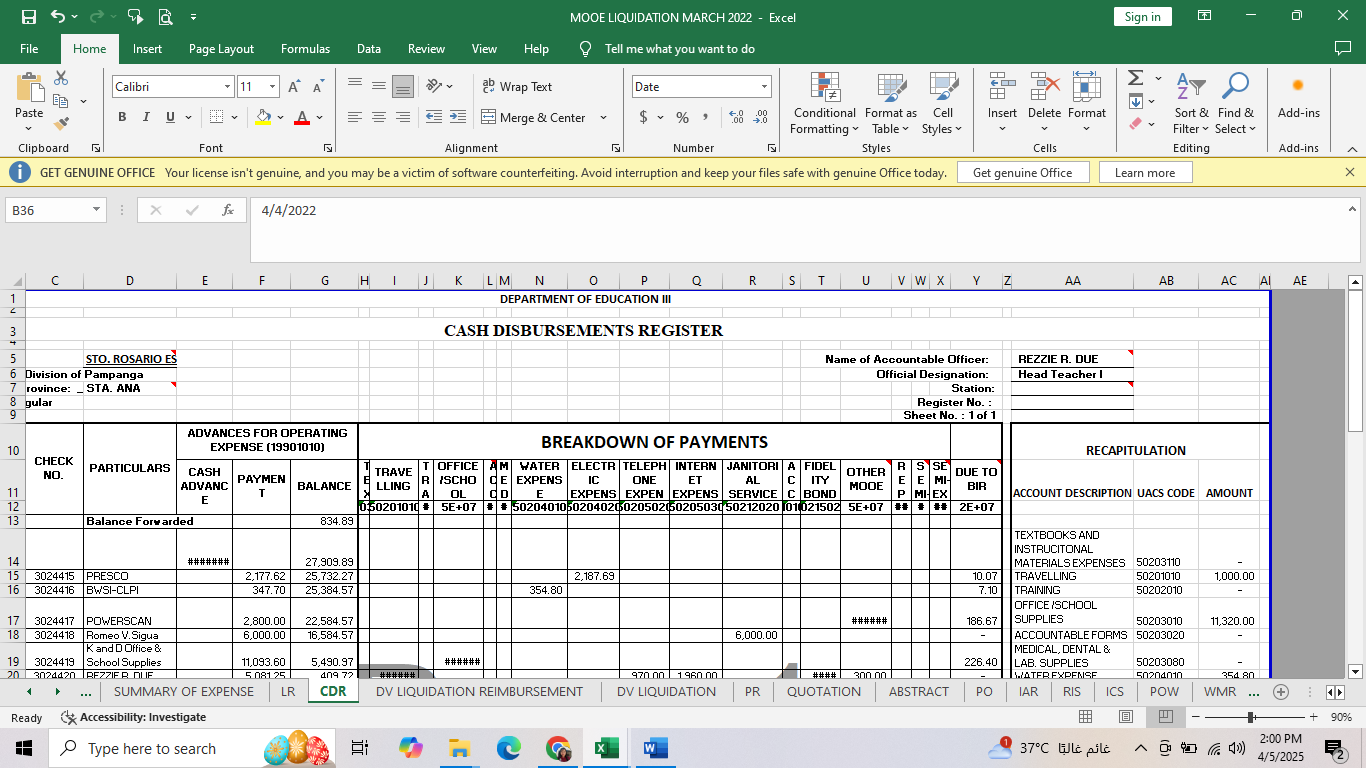1366x768 pixels.
Task: Open Conditional Formatting menu
Action: (x=824, y=104)
